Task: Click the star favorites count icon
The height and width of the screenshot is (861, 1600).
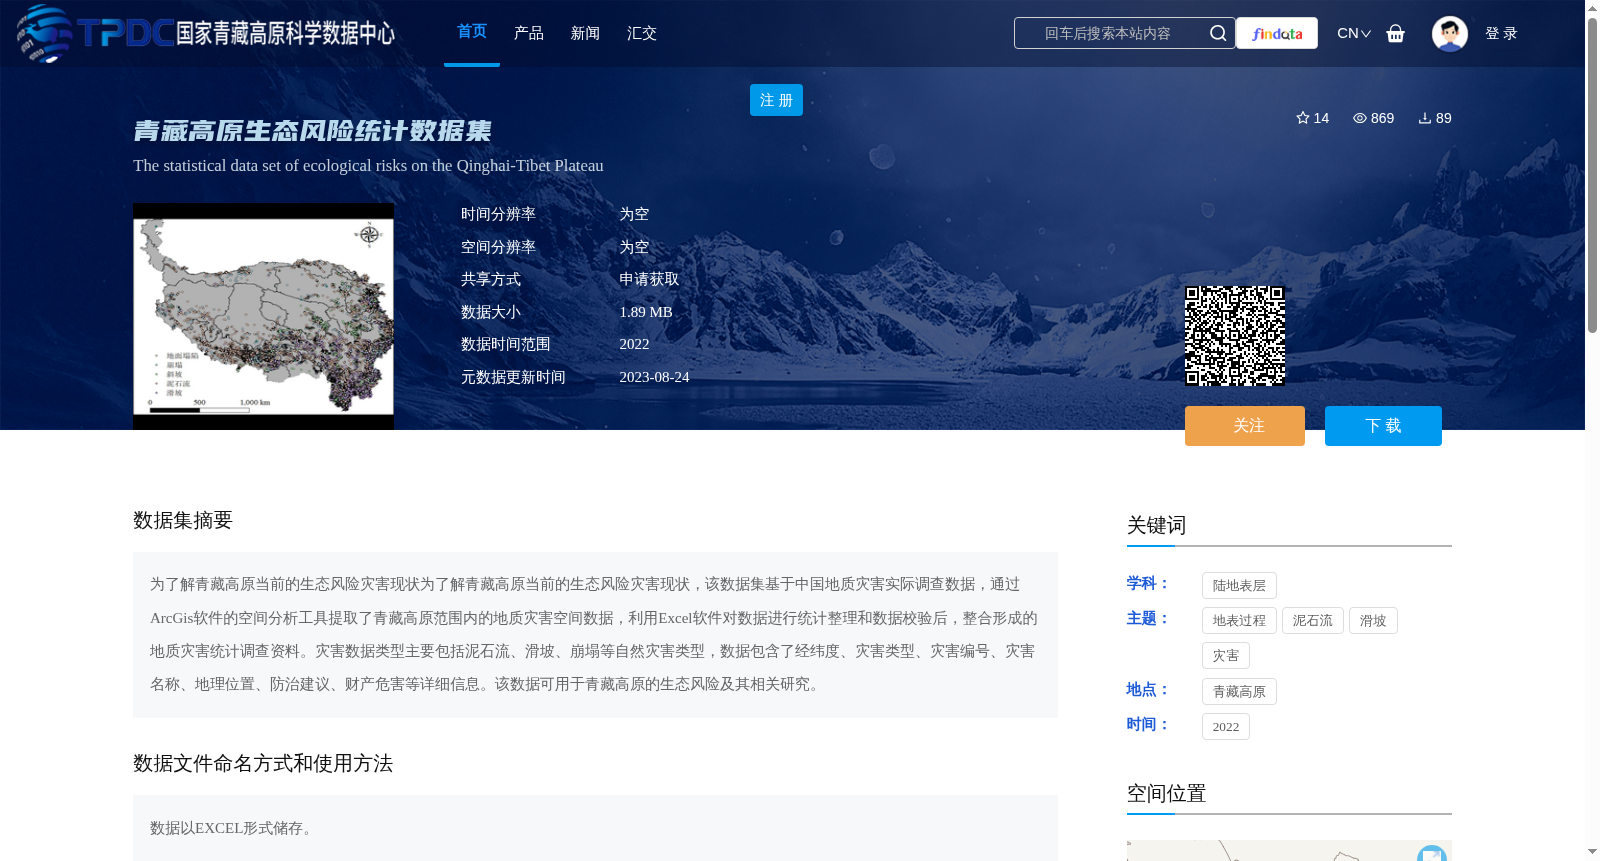Action: pyautogui.click(x=1303, y=118)
